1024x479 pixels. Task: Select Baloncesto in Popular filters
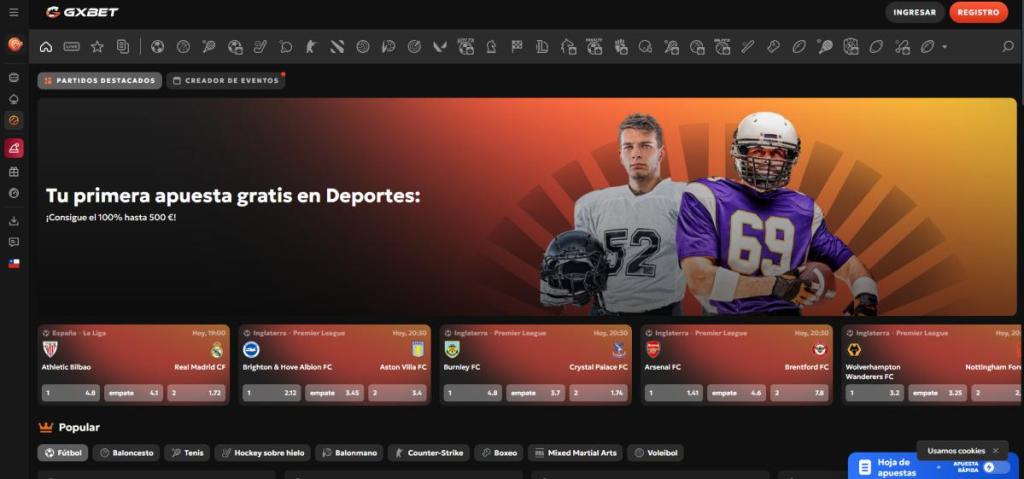[126, 453]
